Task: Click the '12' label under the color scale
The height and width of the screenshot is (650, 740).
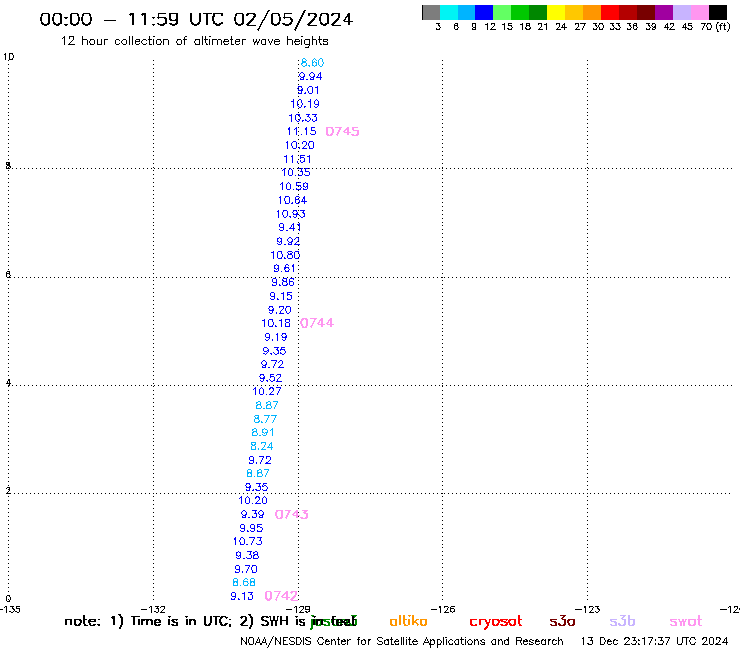Action: pos(490,27)
